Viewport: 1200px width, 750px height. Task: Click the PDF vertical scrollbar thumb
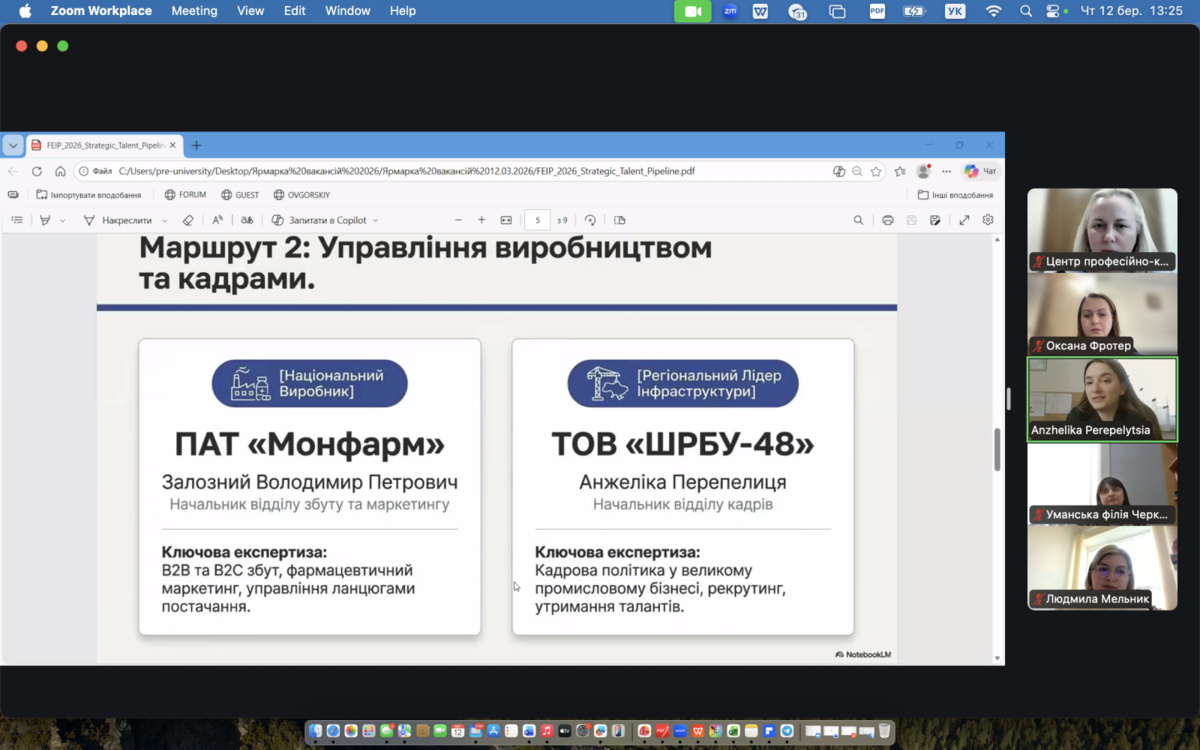pyautogui.click(x=997, y=450)
